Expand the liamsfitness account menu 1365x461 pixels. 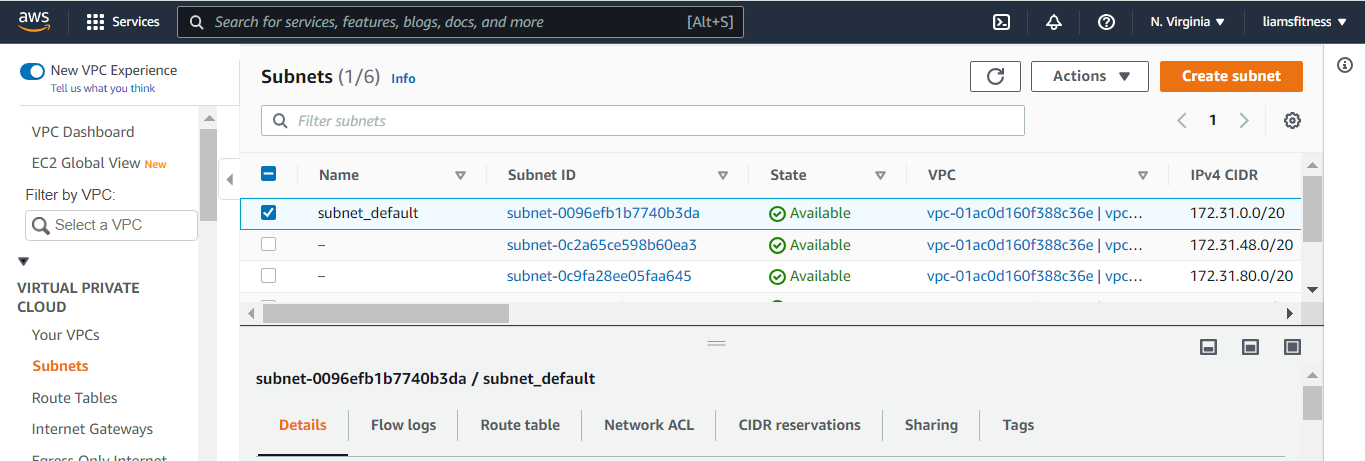[1303, 22]
